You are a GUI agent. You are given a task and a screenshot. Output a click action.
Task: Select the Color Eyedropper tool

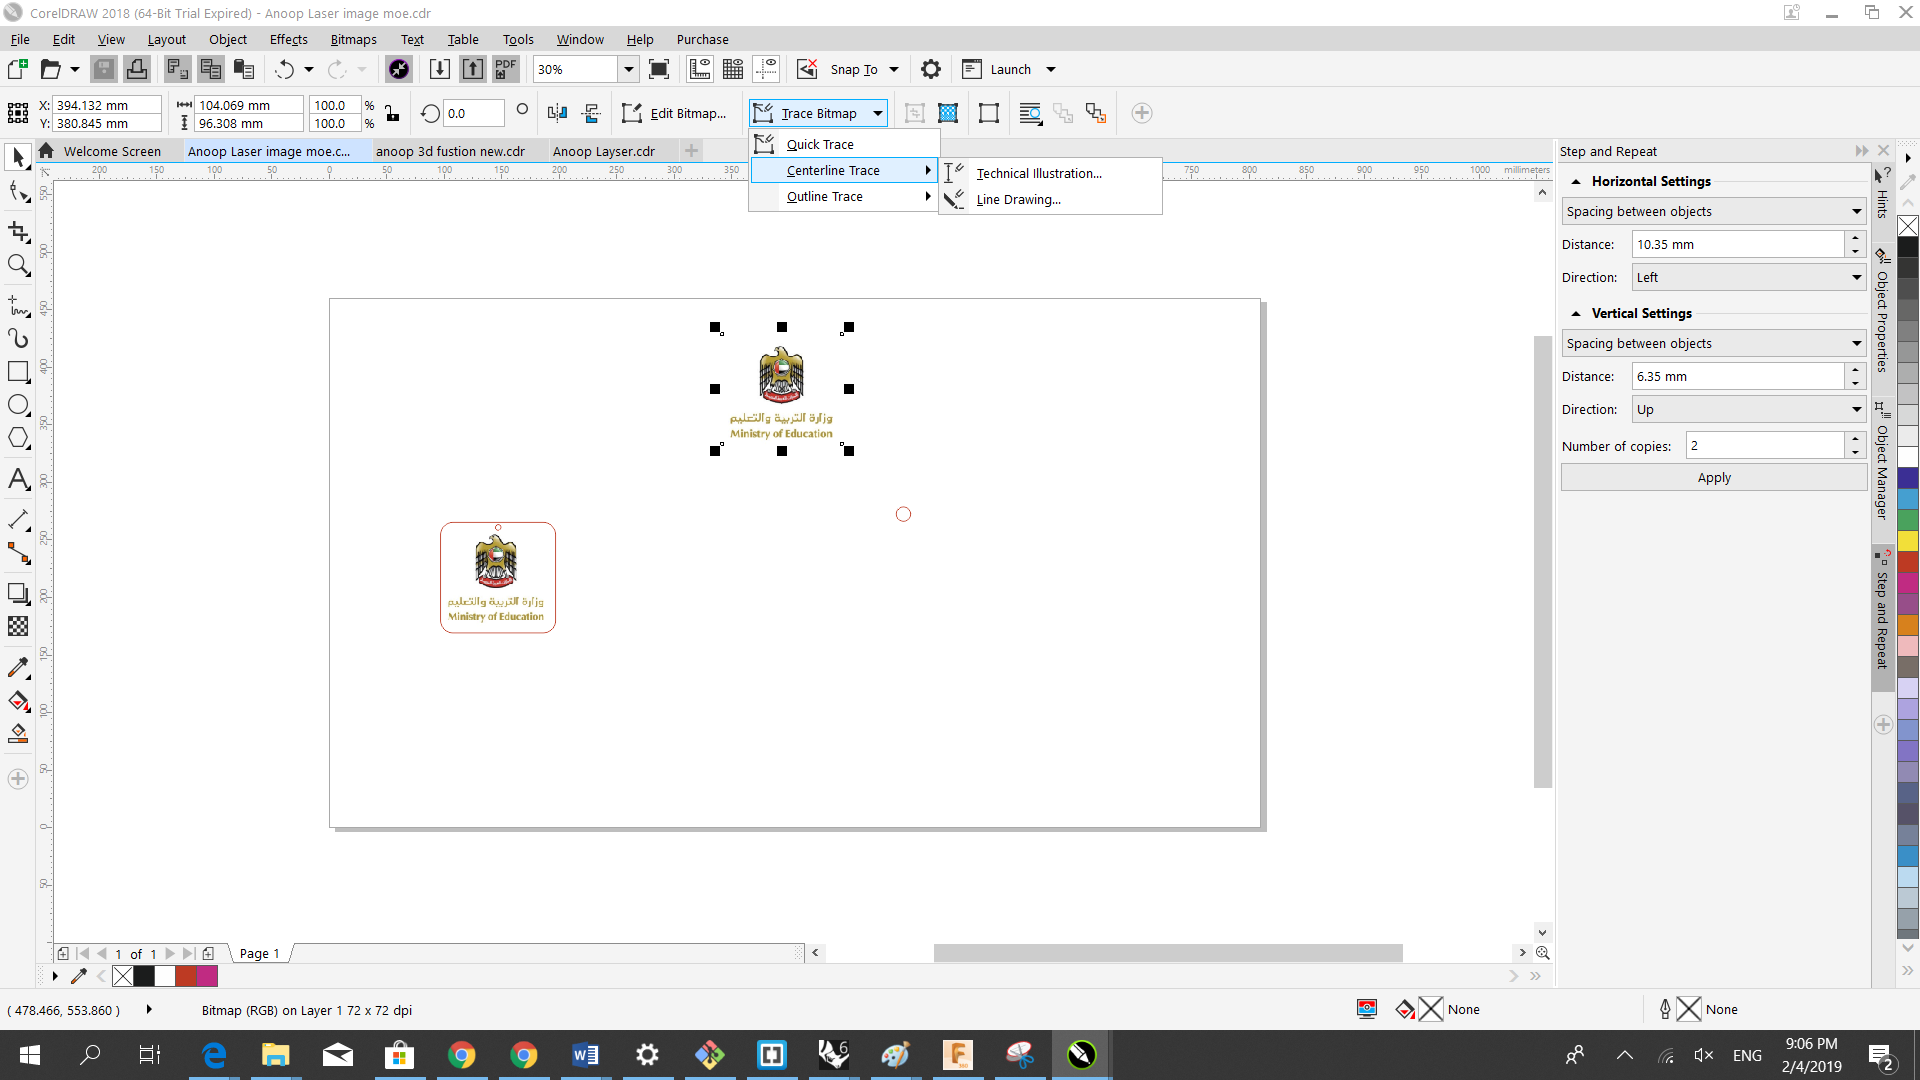coord(18,667)
